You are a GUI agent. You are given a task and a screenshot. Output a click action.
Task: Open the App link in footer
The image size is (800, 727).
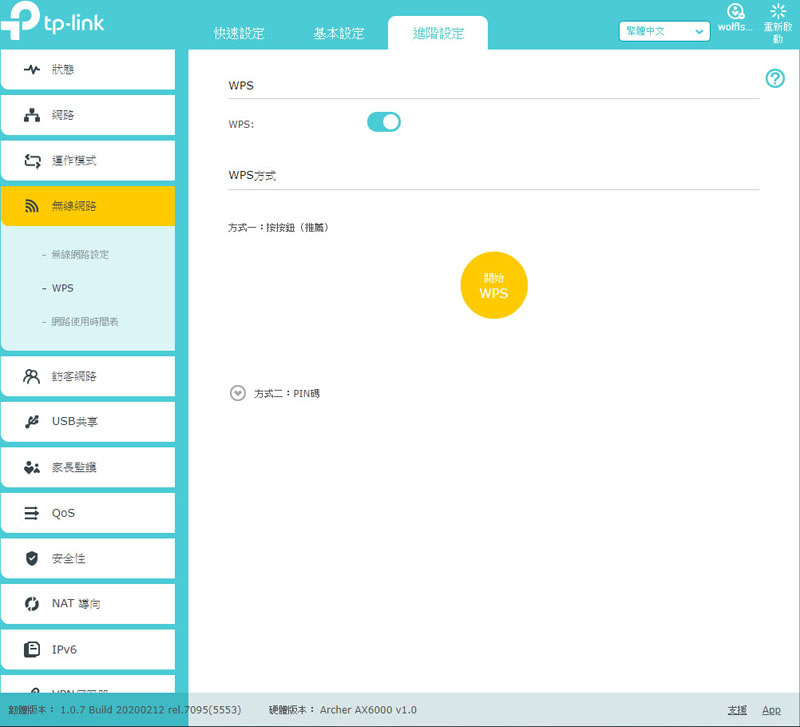click(x=771, y=710)
